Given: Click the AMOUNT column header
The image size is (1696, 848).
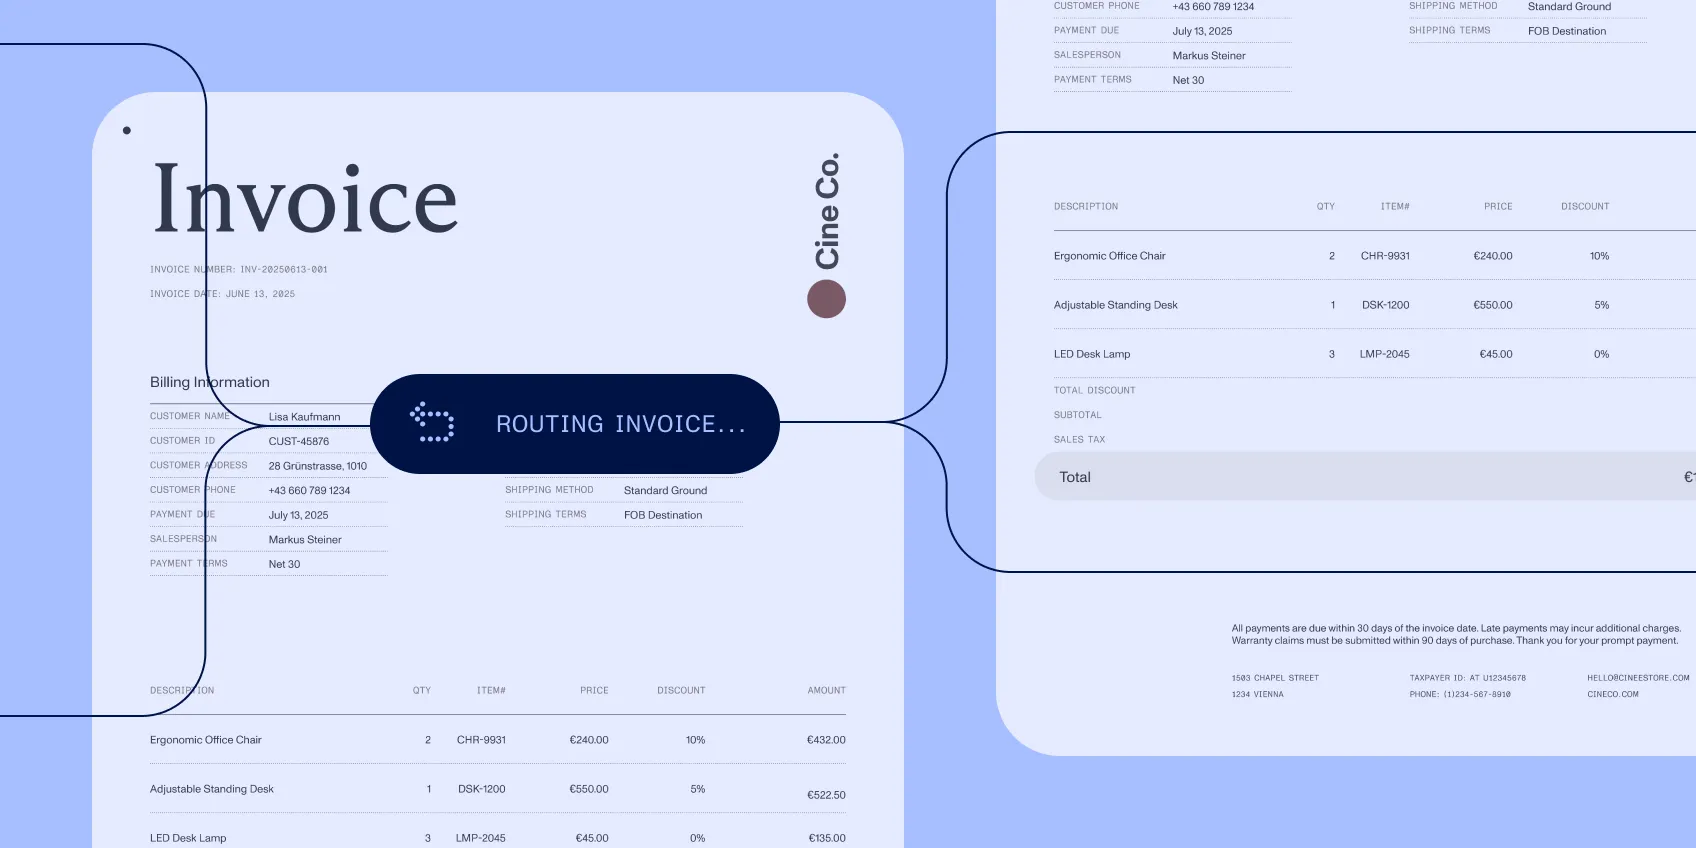Looking at the screenshot, I should pos(826,691).
